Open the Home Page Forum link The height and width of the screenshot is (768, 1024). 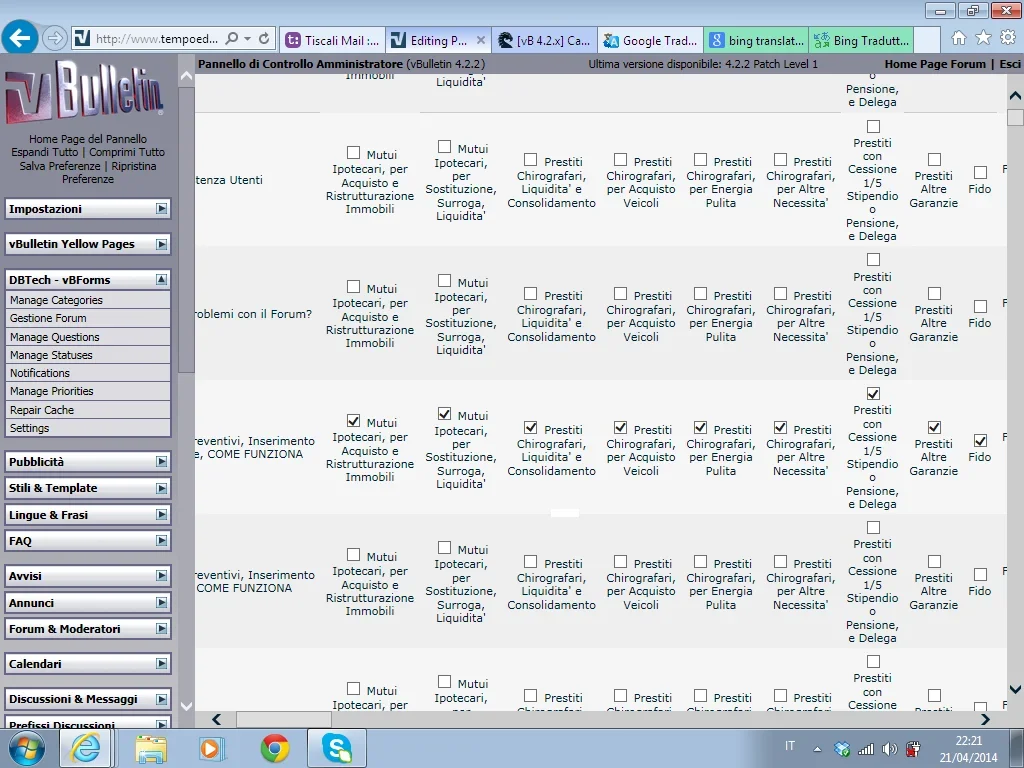[x=935, y=64]
